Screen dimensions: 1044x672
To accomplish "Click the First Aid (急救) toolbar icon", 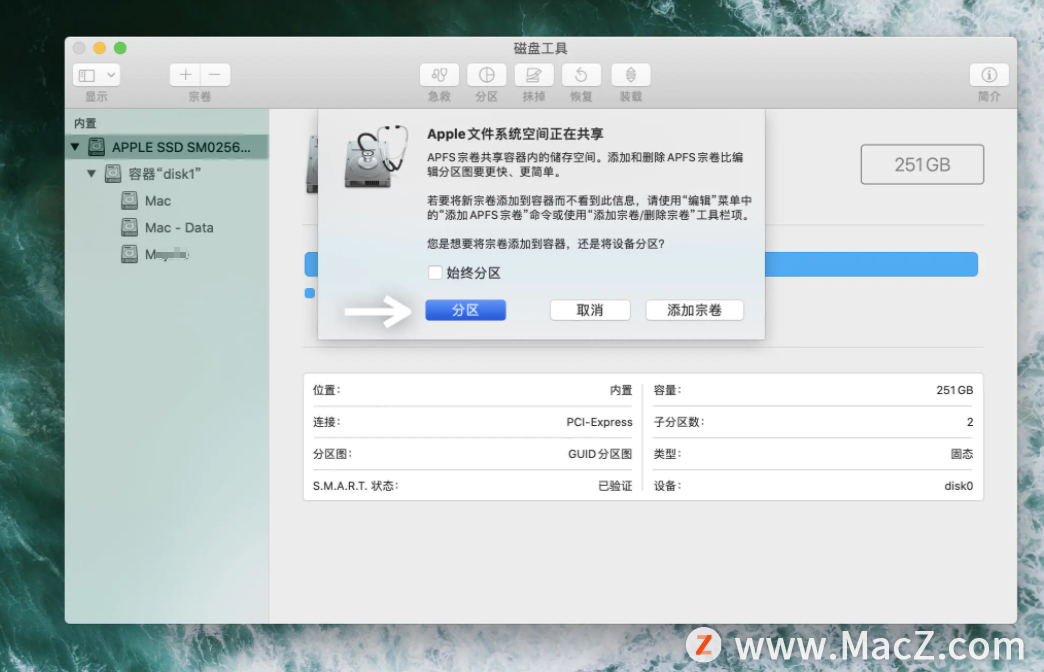I will tap(439, 75).
